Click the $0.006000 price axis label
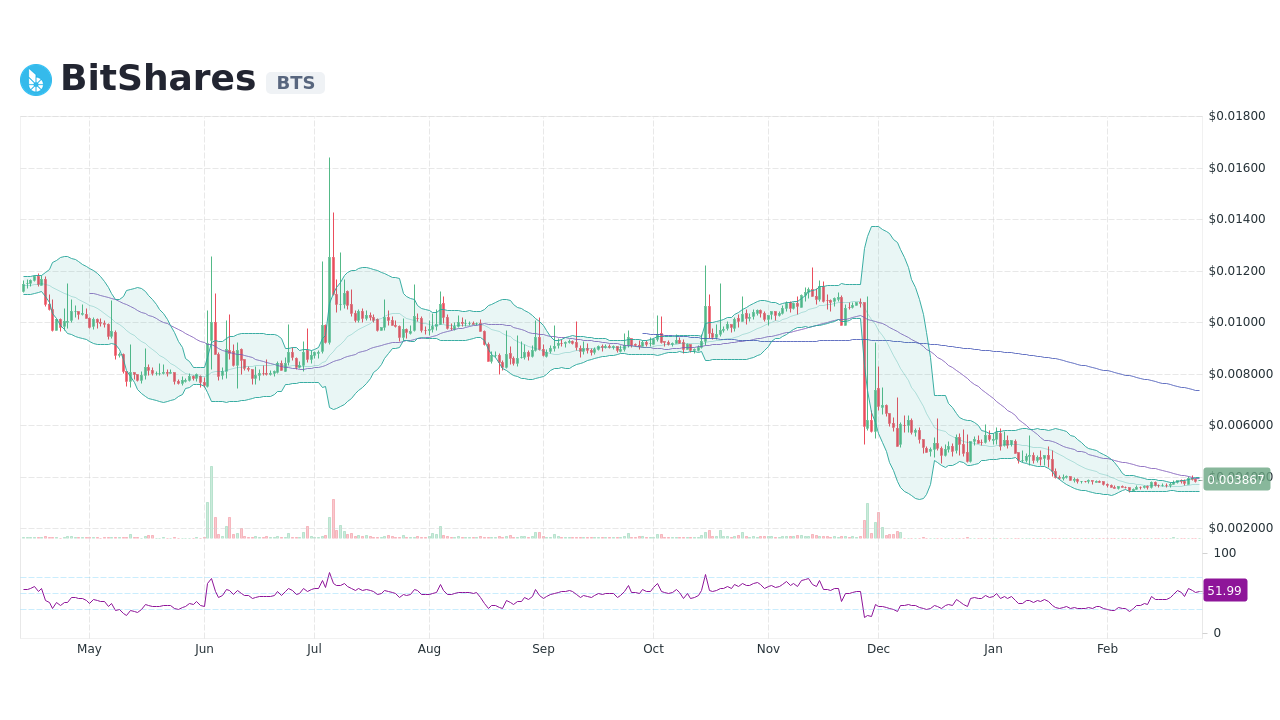 [1241, 425]
